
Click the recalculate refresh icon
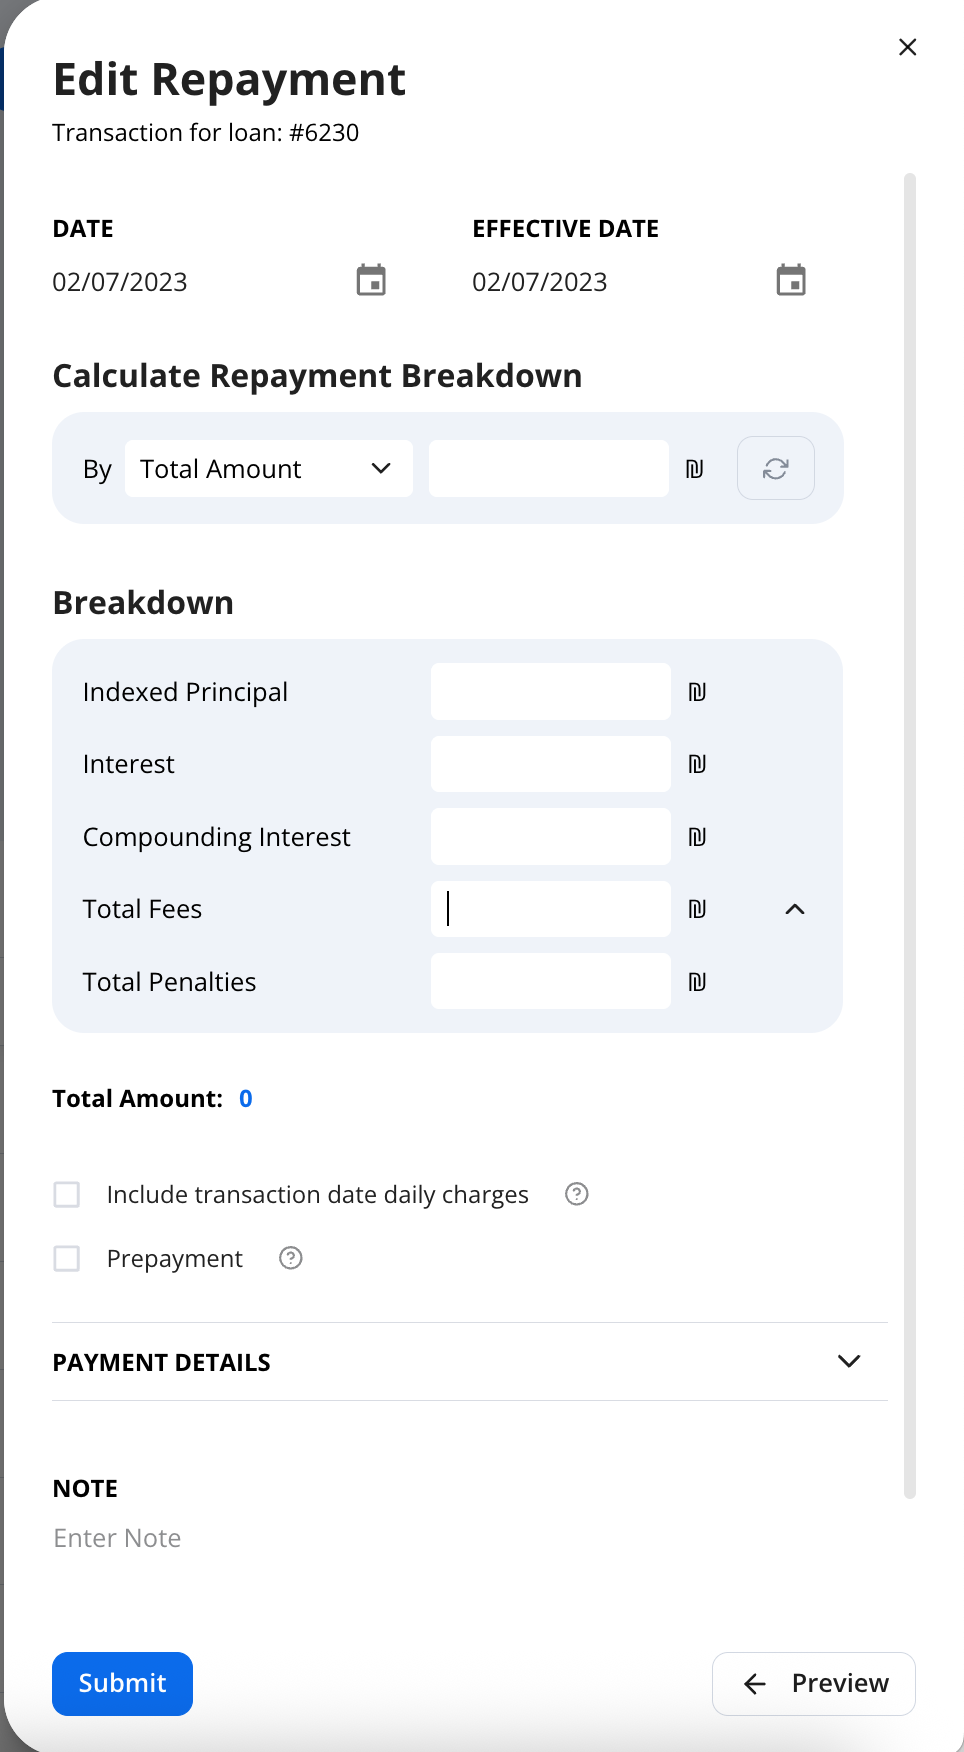[x=776, y=468]
